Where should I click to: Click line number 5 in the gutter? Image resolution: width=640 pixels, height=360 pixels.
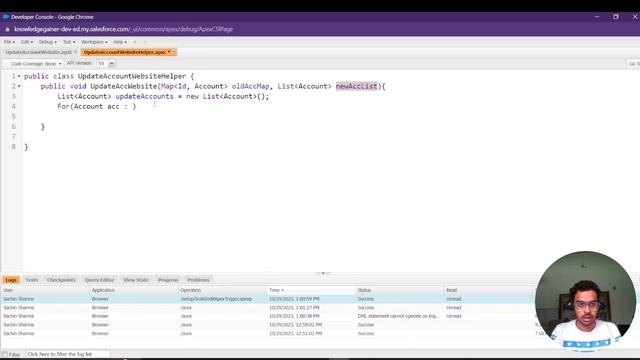point(13,116)
